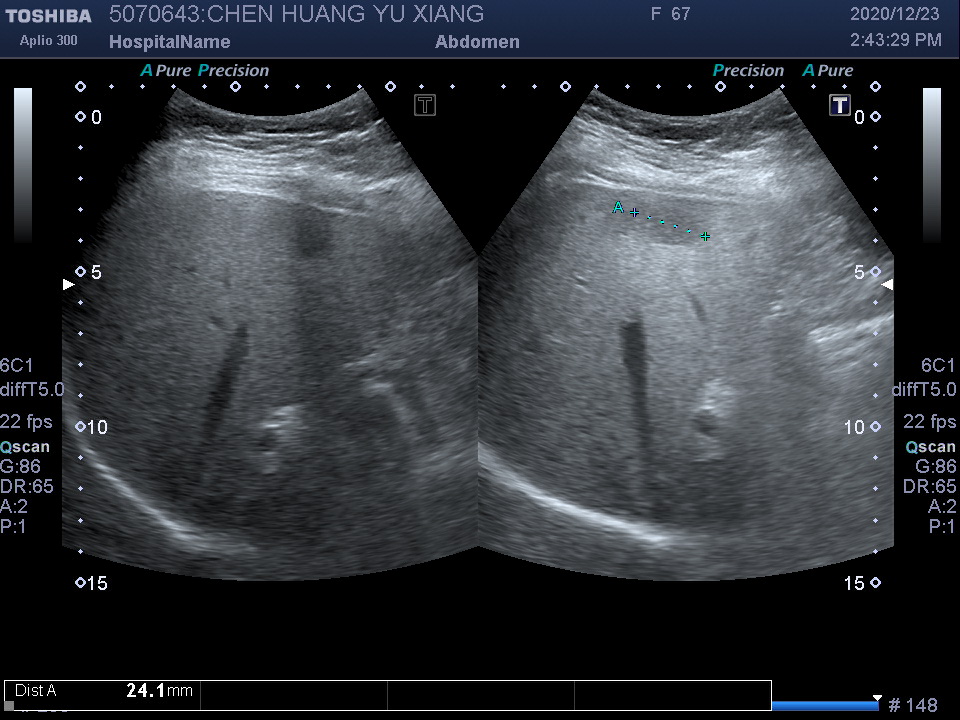Click the blue cine frame progress bar

pos(825,706)
